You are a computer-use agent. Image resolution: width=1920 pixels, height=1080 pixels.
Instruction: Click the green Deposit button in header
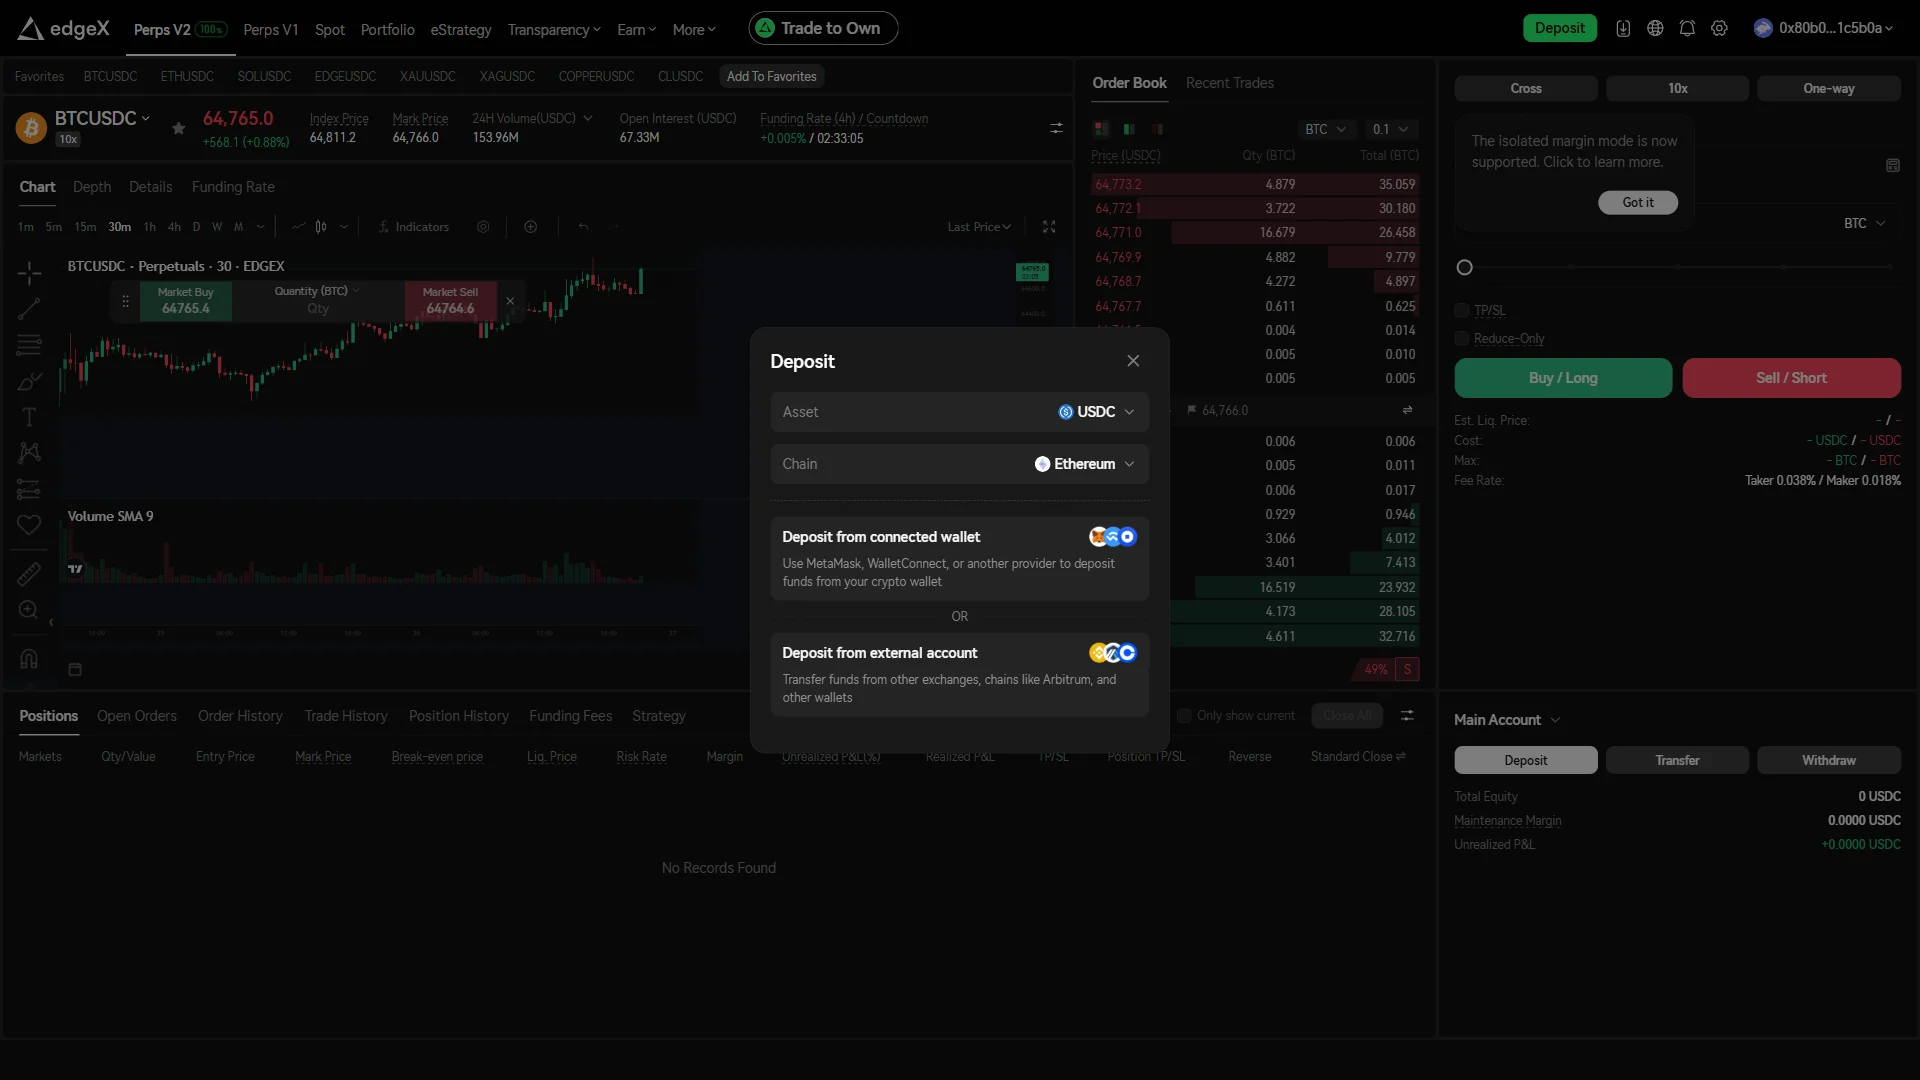pos(1559,28)
